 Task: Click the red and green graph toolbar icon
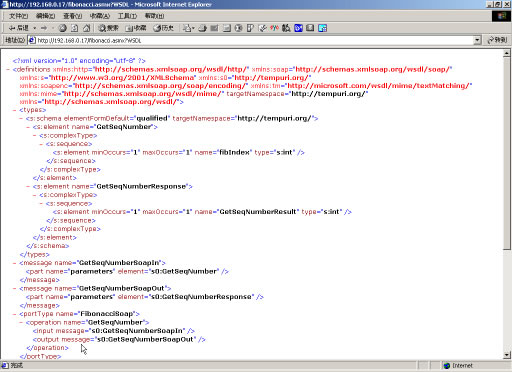pyautogui.click(x=274, y=28)
